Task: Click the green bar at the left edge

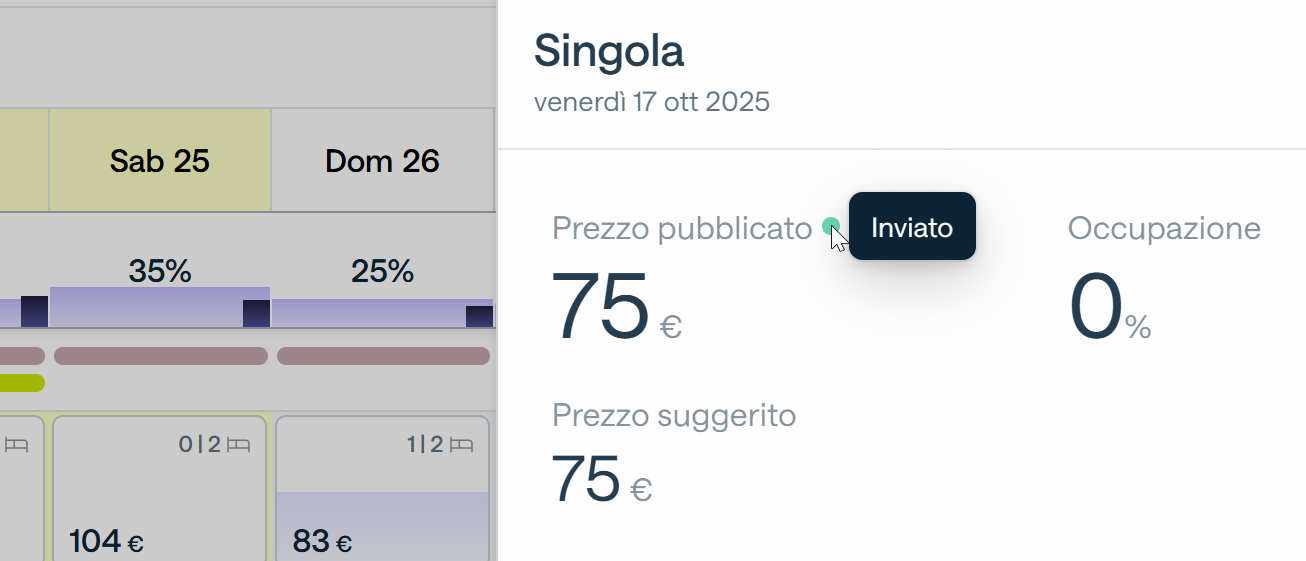Action: point(22,382)
